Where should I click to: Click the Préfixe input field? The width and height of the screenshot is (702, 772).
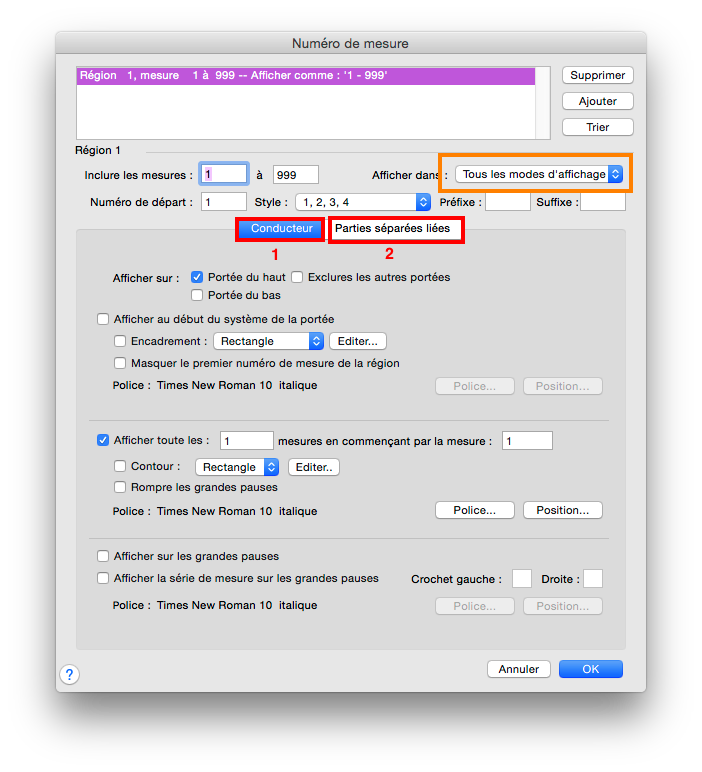click(507, 202)
